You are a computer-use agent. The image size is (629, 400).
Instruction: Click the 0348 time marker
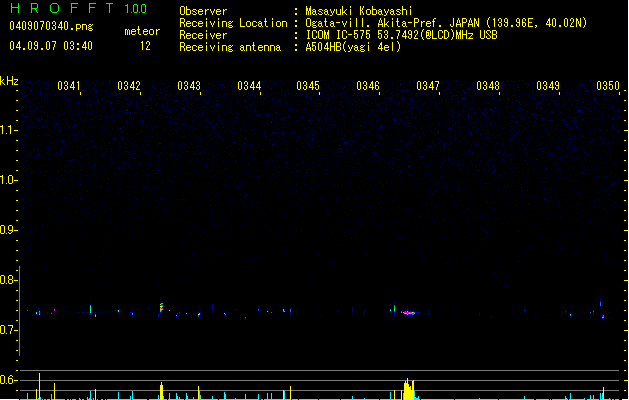tap(488, 86)
